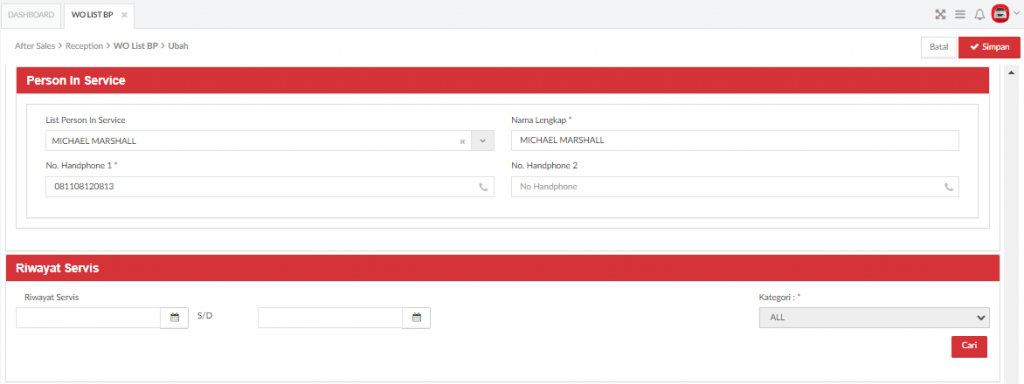Open the Kategori ALL dropdown
This screenshot has height=384, width=1024.
[874, 317]
